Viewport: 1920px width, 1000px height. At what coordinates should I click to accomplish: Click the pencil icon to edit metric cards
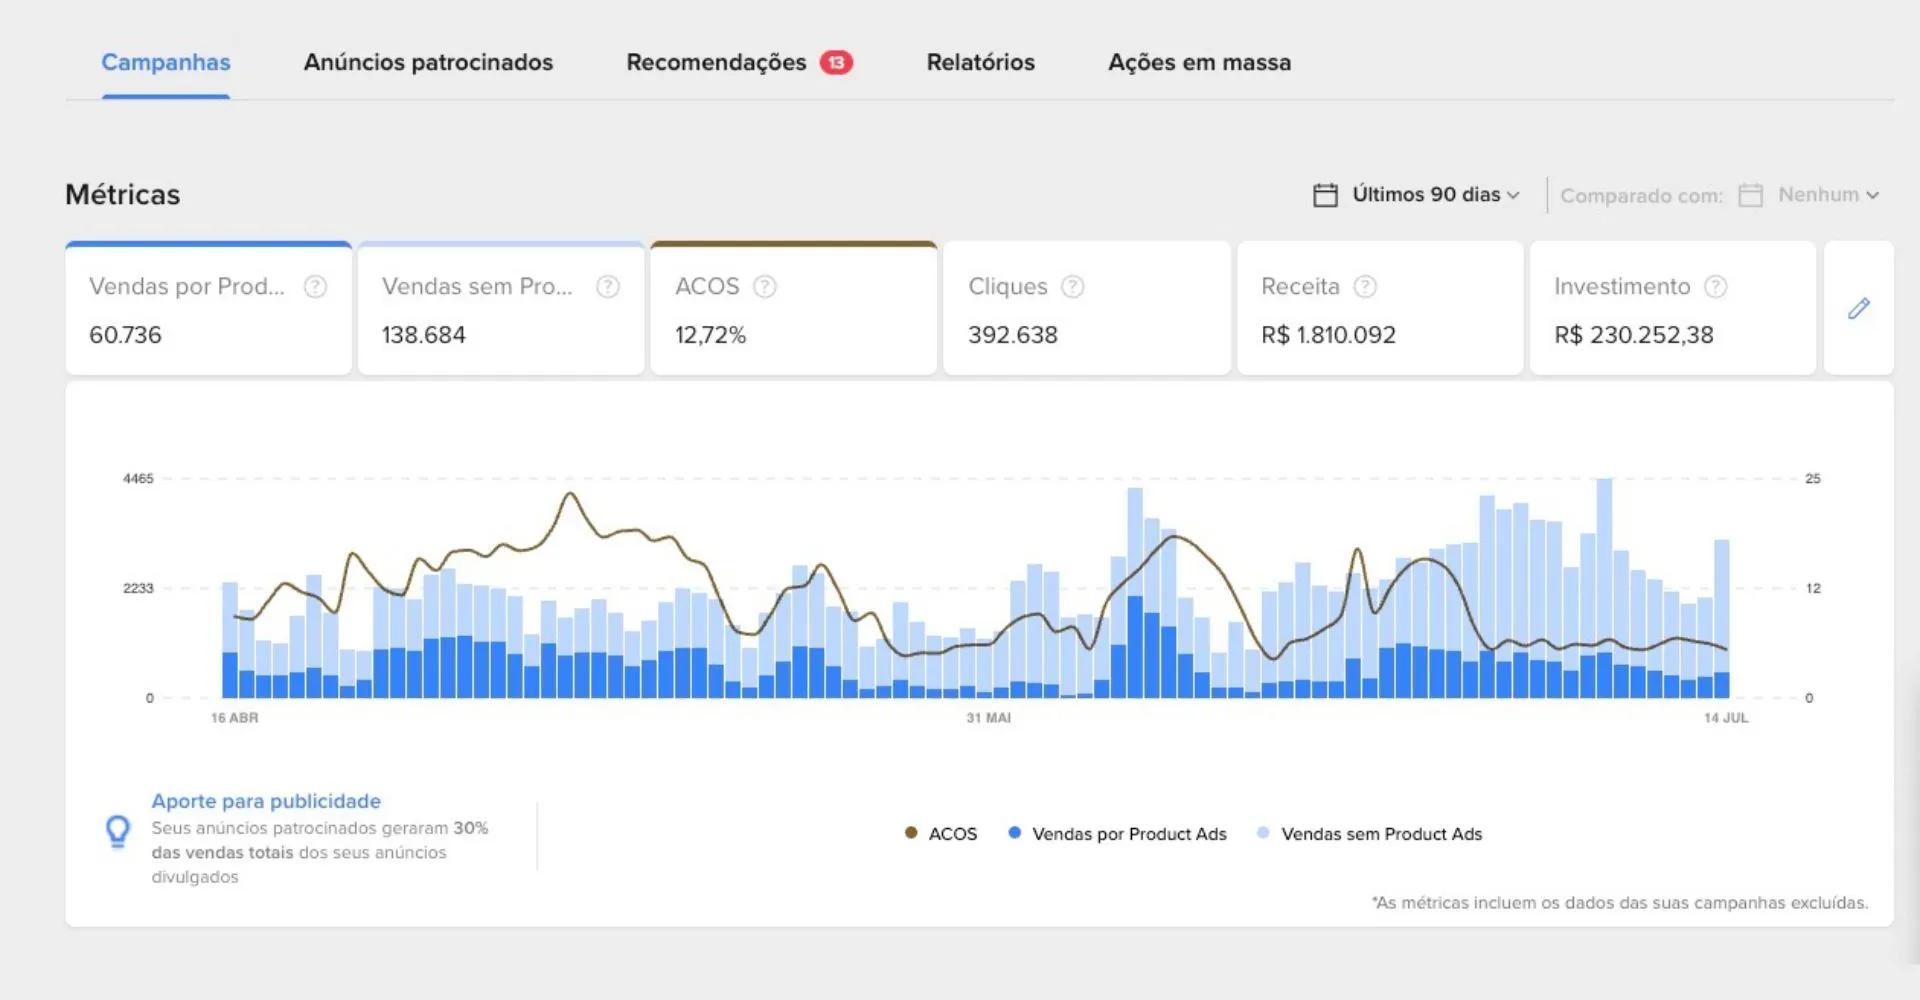[1860, 308]
